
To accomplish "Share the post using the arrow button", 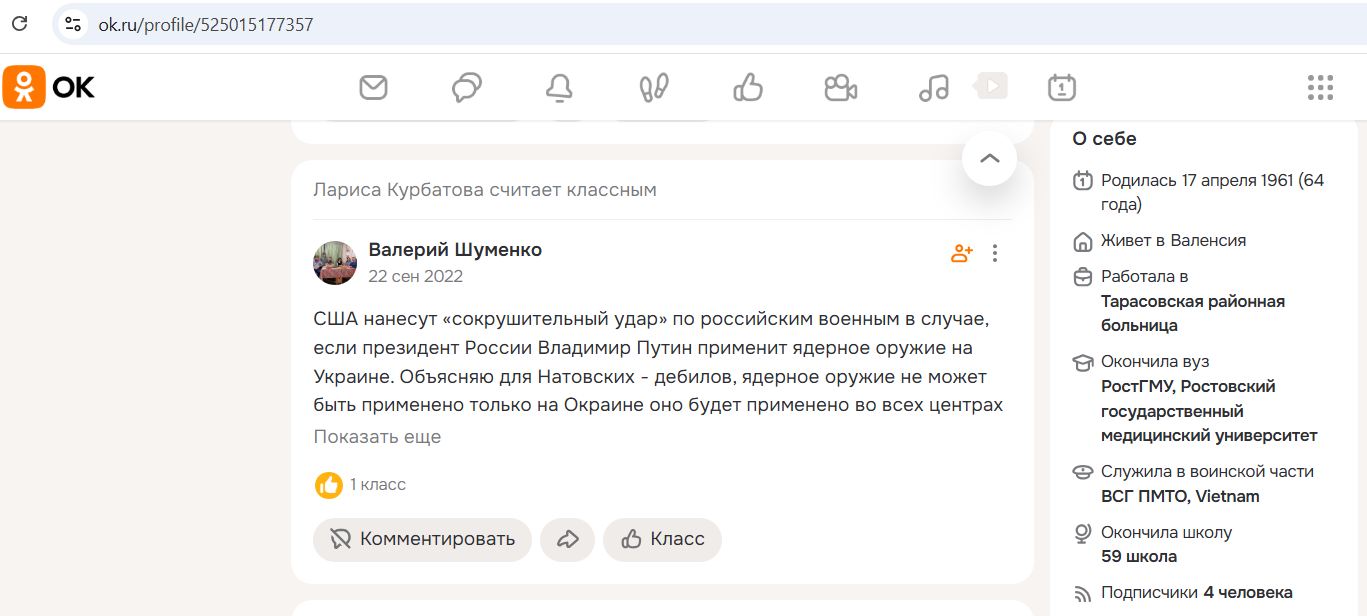I will [567, 540].
